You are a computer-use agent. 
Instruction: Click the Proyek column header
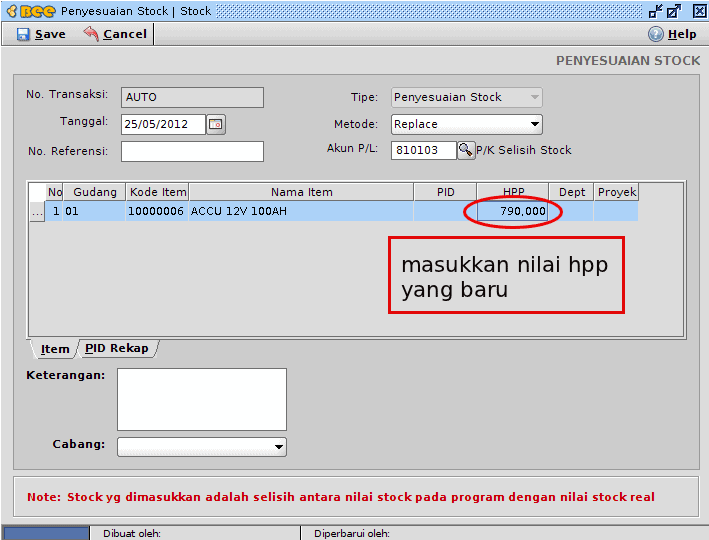pos(616,192)
